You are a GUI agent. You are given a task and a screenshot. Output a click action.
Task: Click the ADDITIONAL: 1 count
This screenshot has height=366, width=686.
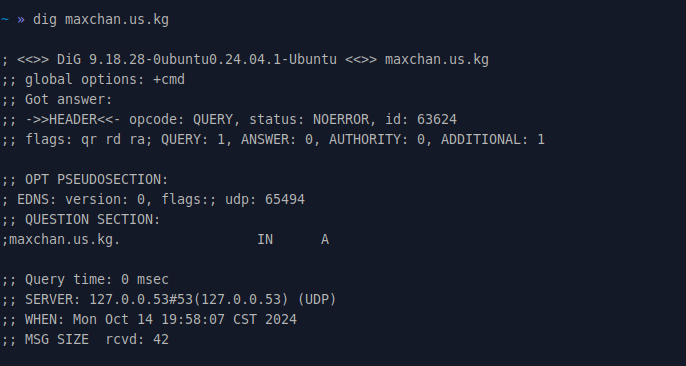pyautogui.click(x=493, y=139)
